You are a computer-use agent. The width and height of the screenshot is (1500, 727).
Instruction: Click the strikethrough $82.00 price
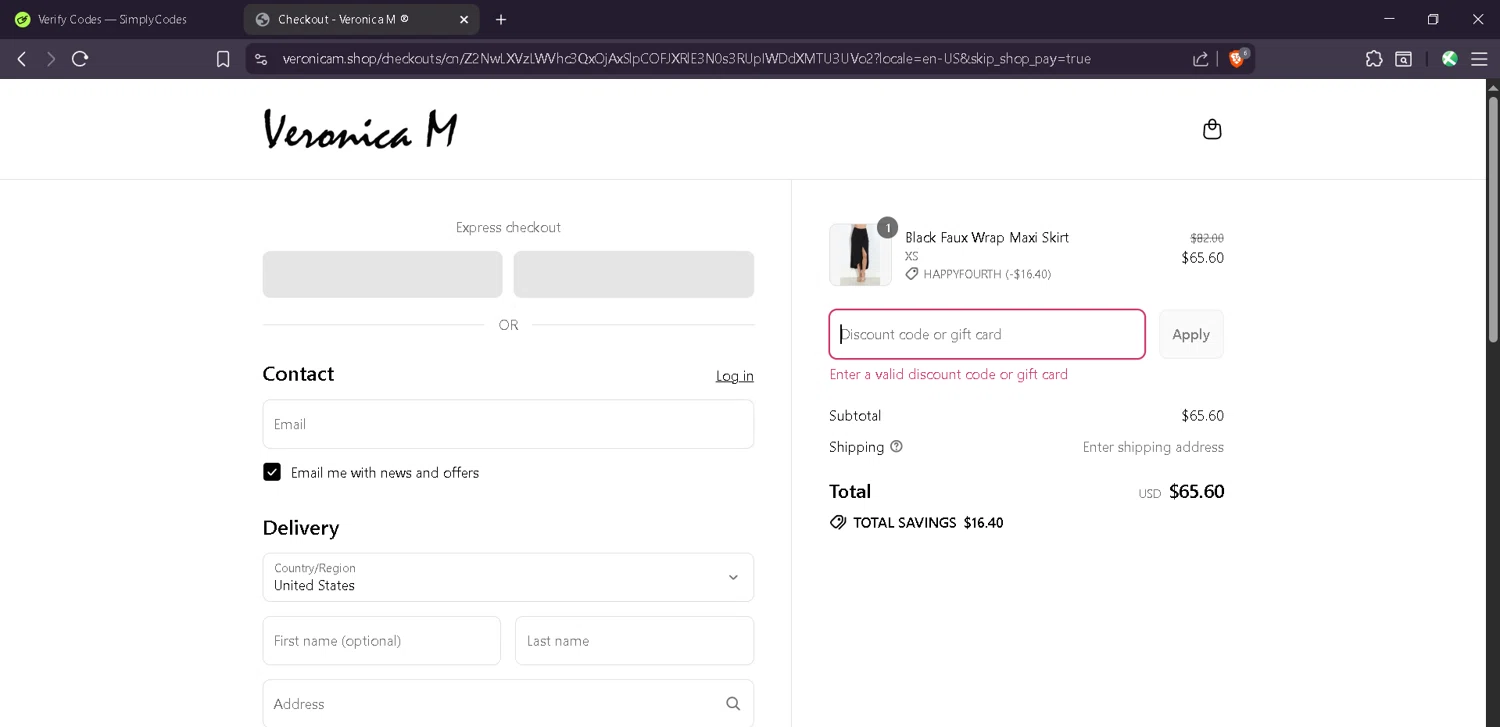pos(1207,238)
